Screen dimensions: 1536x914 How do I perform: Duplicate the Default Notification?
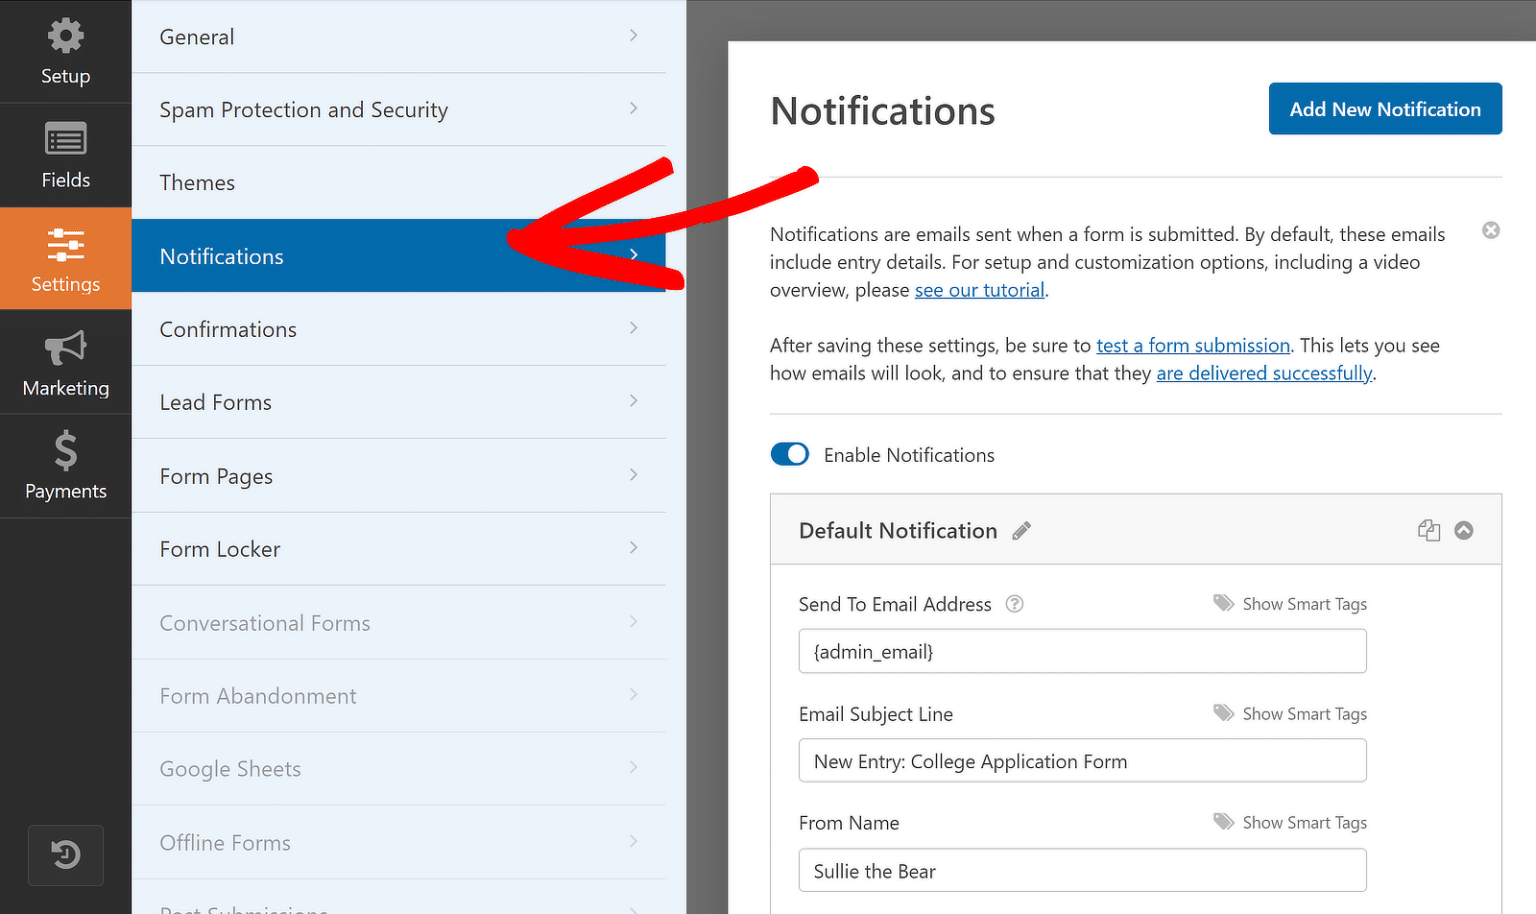click(1428, 530)
